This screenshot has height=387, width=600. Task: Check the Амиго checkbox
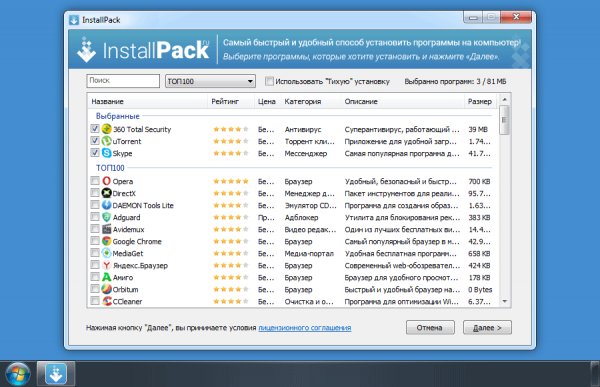(95, 277)
